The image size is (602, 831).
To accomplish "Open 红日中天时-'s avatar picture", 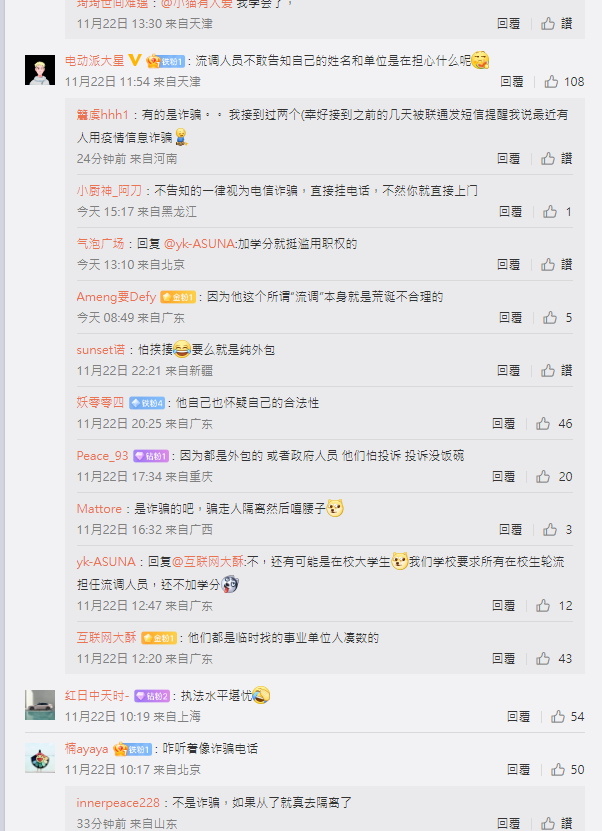I will (40, 705).
